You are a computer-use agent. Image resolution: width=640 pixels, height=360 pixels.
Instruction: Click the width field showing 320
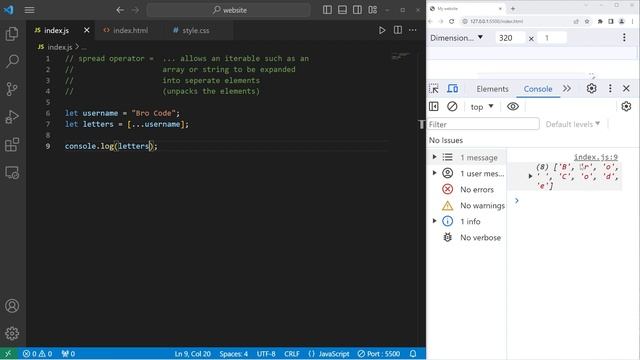[x=510, y=38]
